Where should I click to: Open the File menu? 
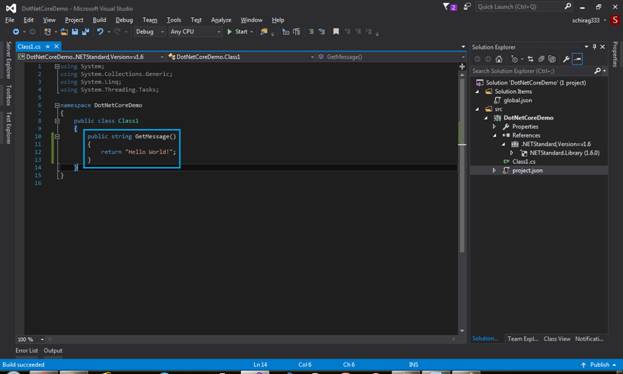tap(10, 20)
